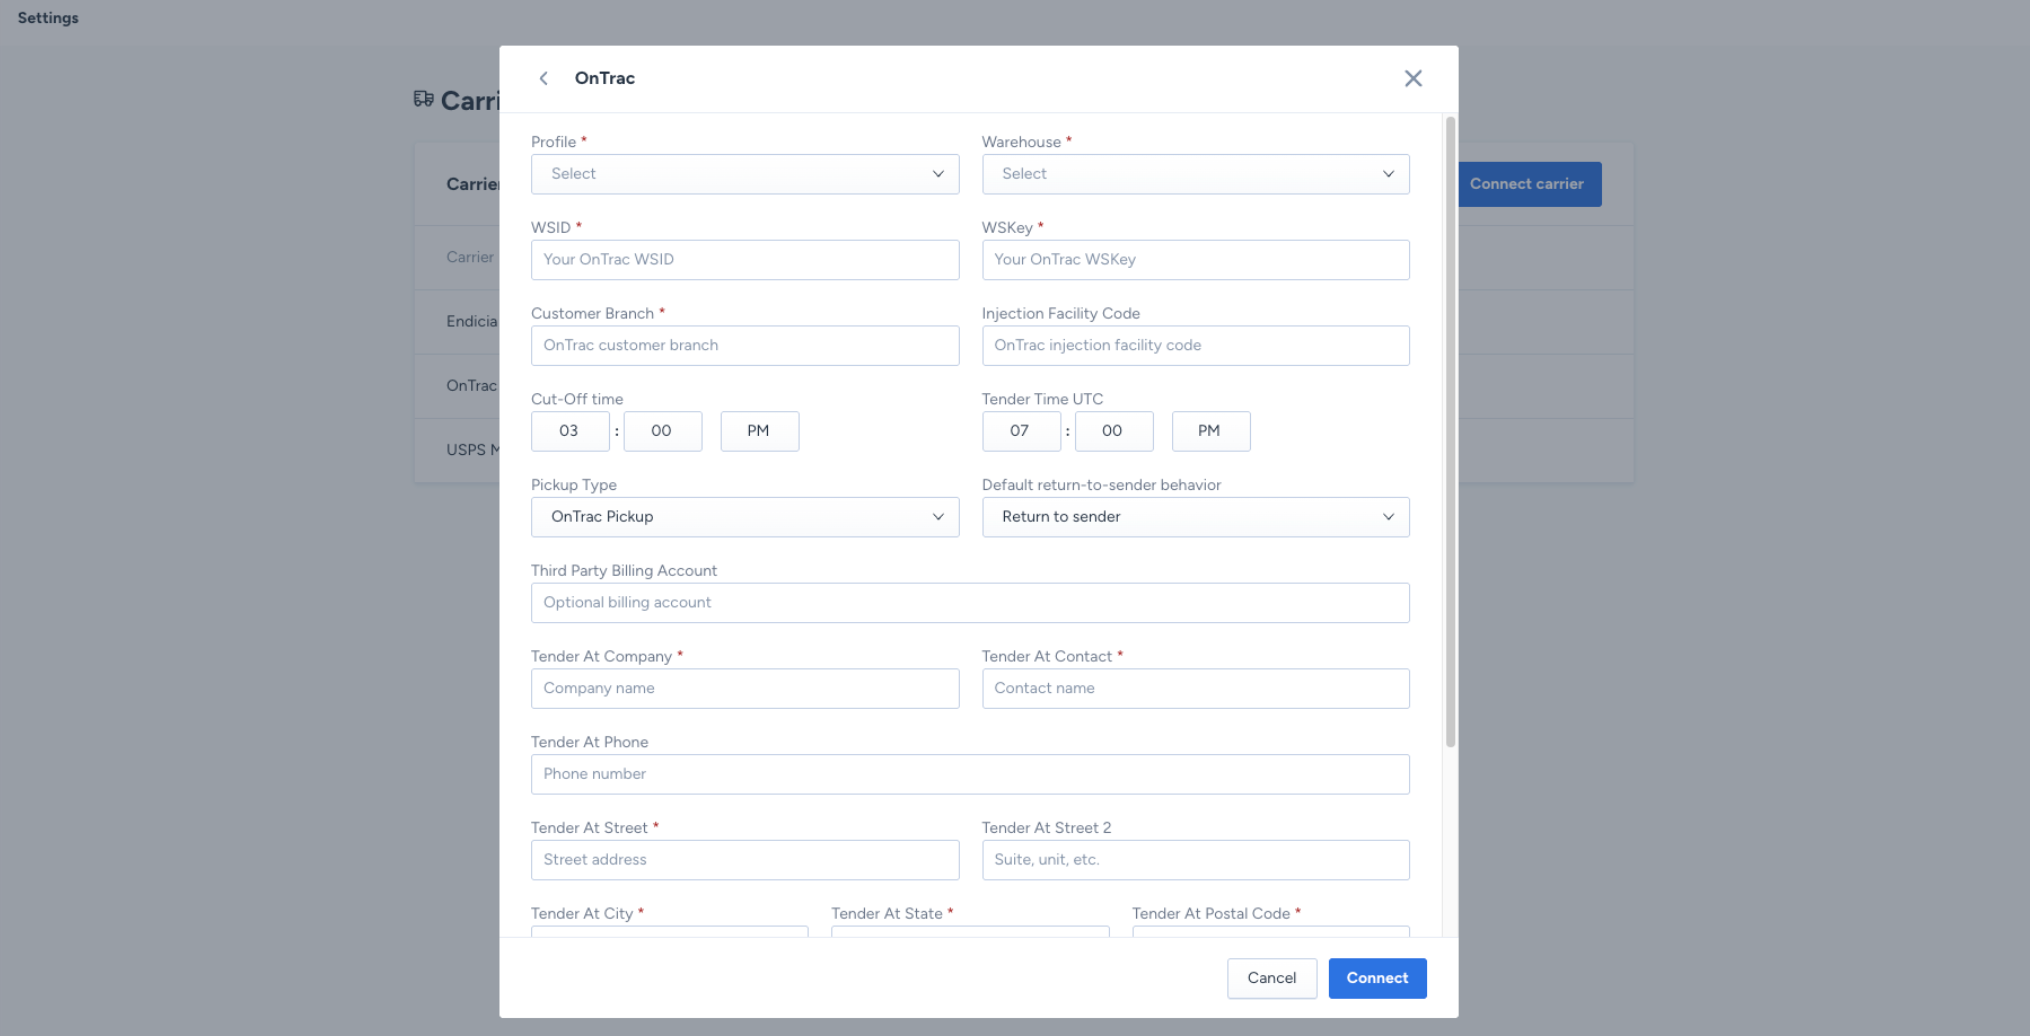Toggle the Cut-Off time PM selector
This screenshot has height=1036, width=2030.
pos(759,431)
